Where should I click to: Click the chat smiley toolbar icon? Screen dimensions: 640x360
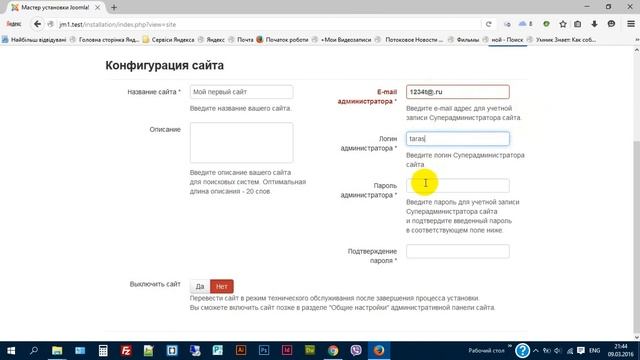611,24
